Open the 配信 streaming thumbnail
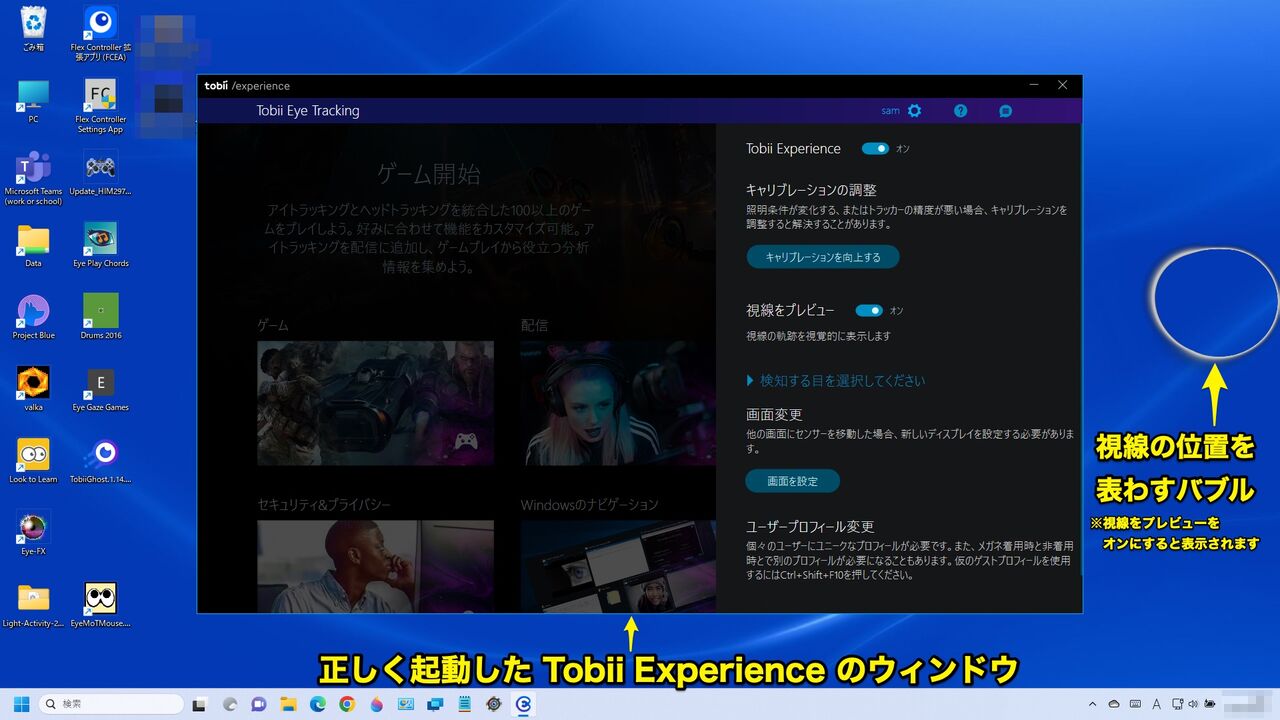Viewport: 1280px width, 720px height. pos(618,403)
